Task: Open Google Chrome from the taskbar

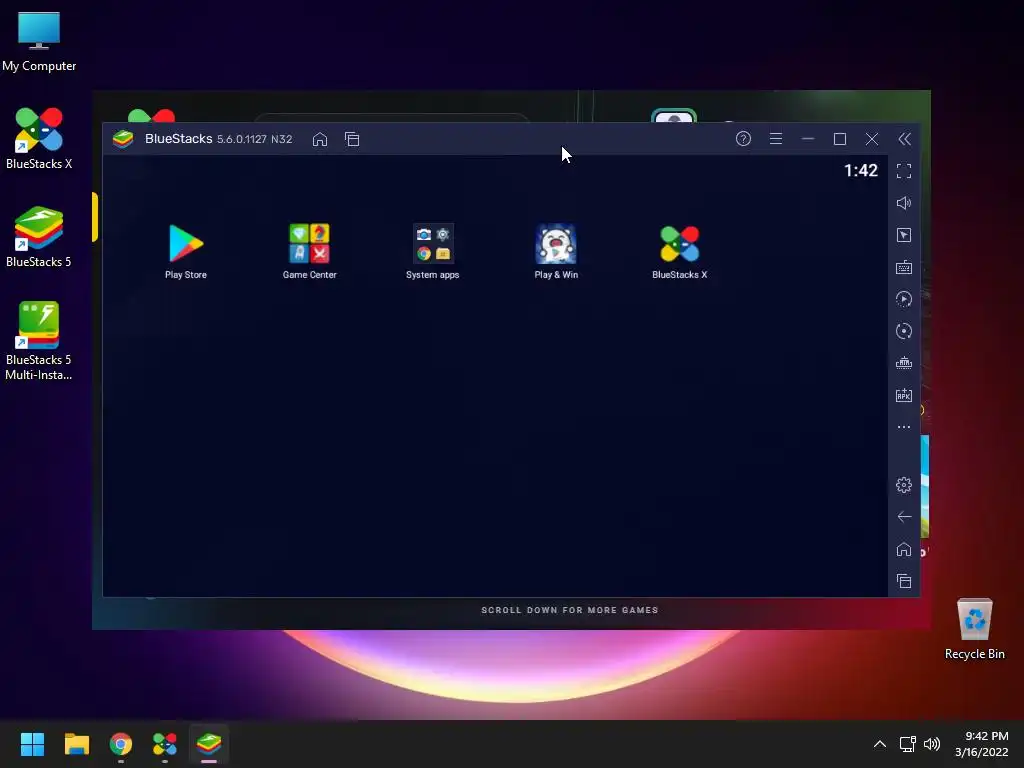Action: [121, 744]
